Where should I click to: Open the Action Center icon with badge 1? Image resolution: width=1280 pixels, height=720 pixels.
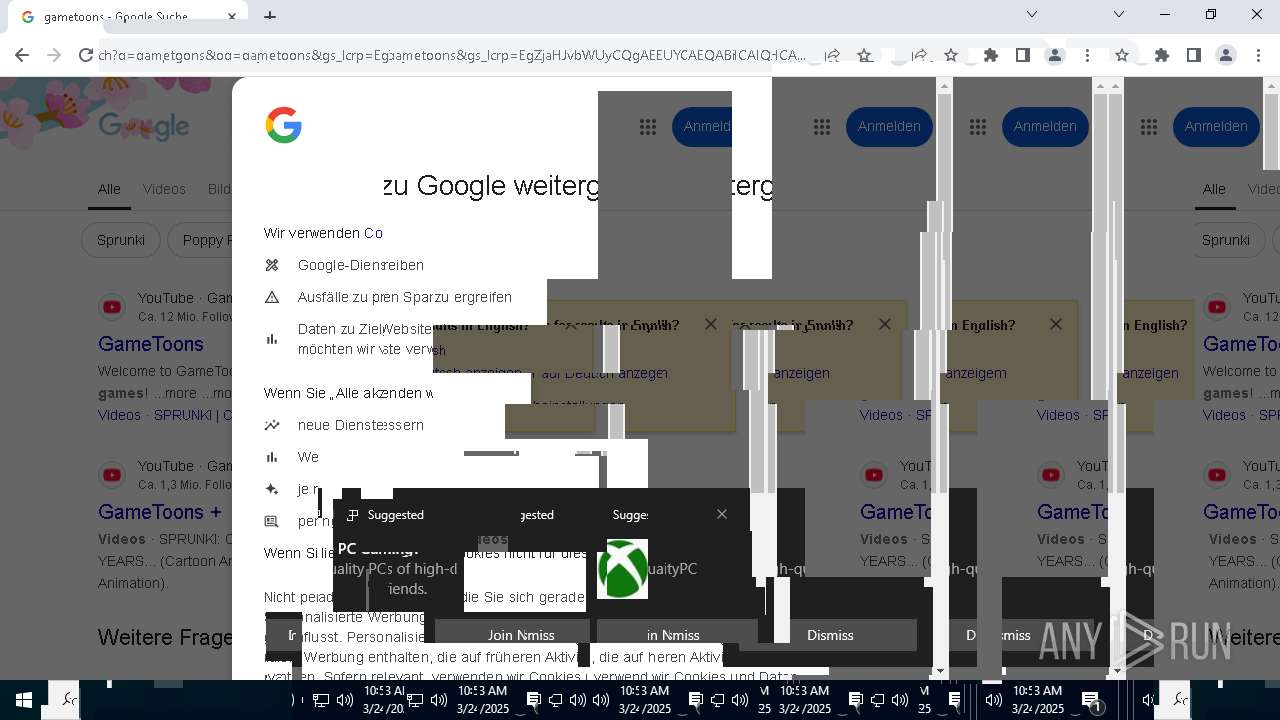[x=1091, y=701]
